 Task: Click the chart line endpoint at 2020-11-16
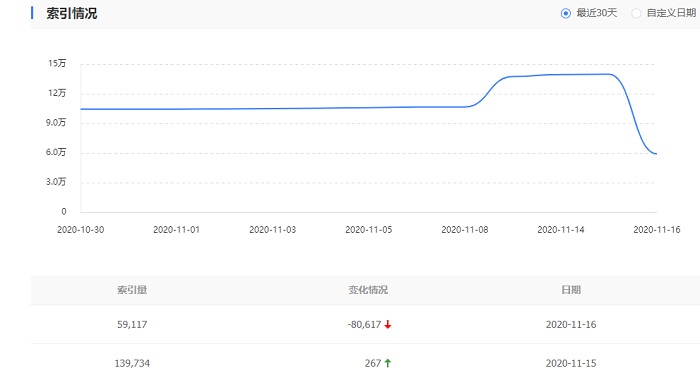click(656, 154)
